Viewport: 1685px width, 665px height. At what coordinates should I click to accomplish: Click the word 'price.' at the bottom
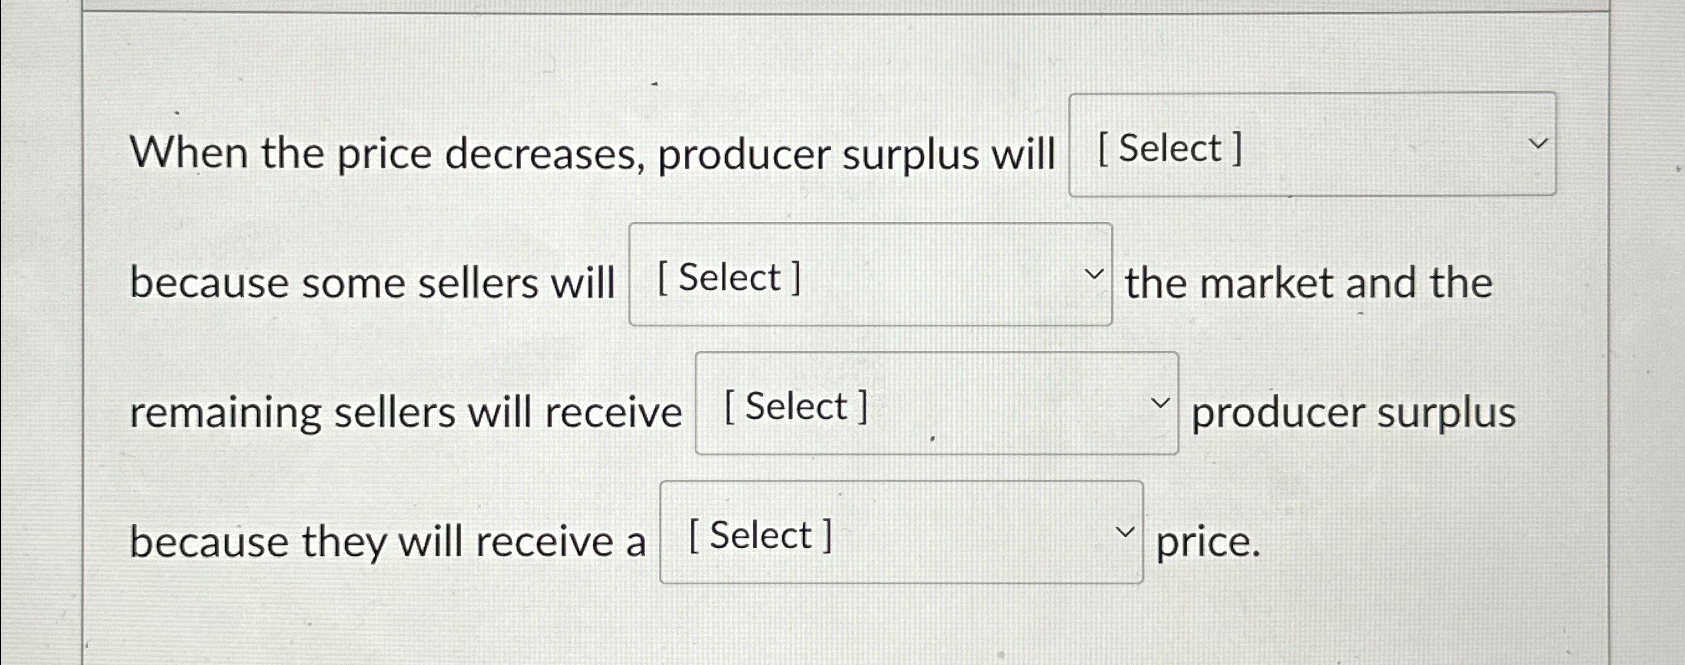[1206, 541]
